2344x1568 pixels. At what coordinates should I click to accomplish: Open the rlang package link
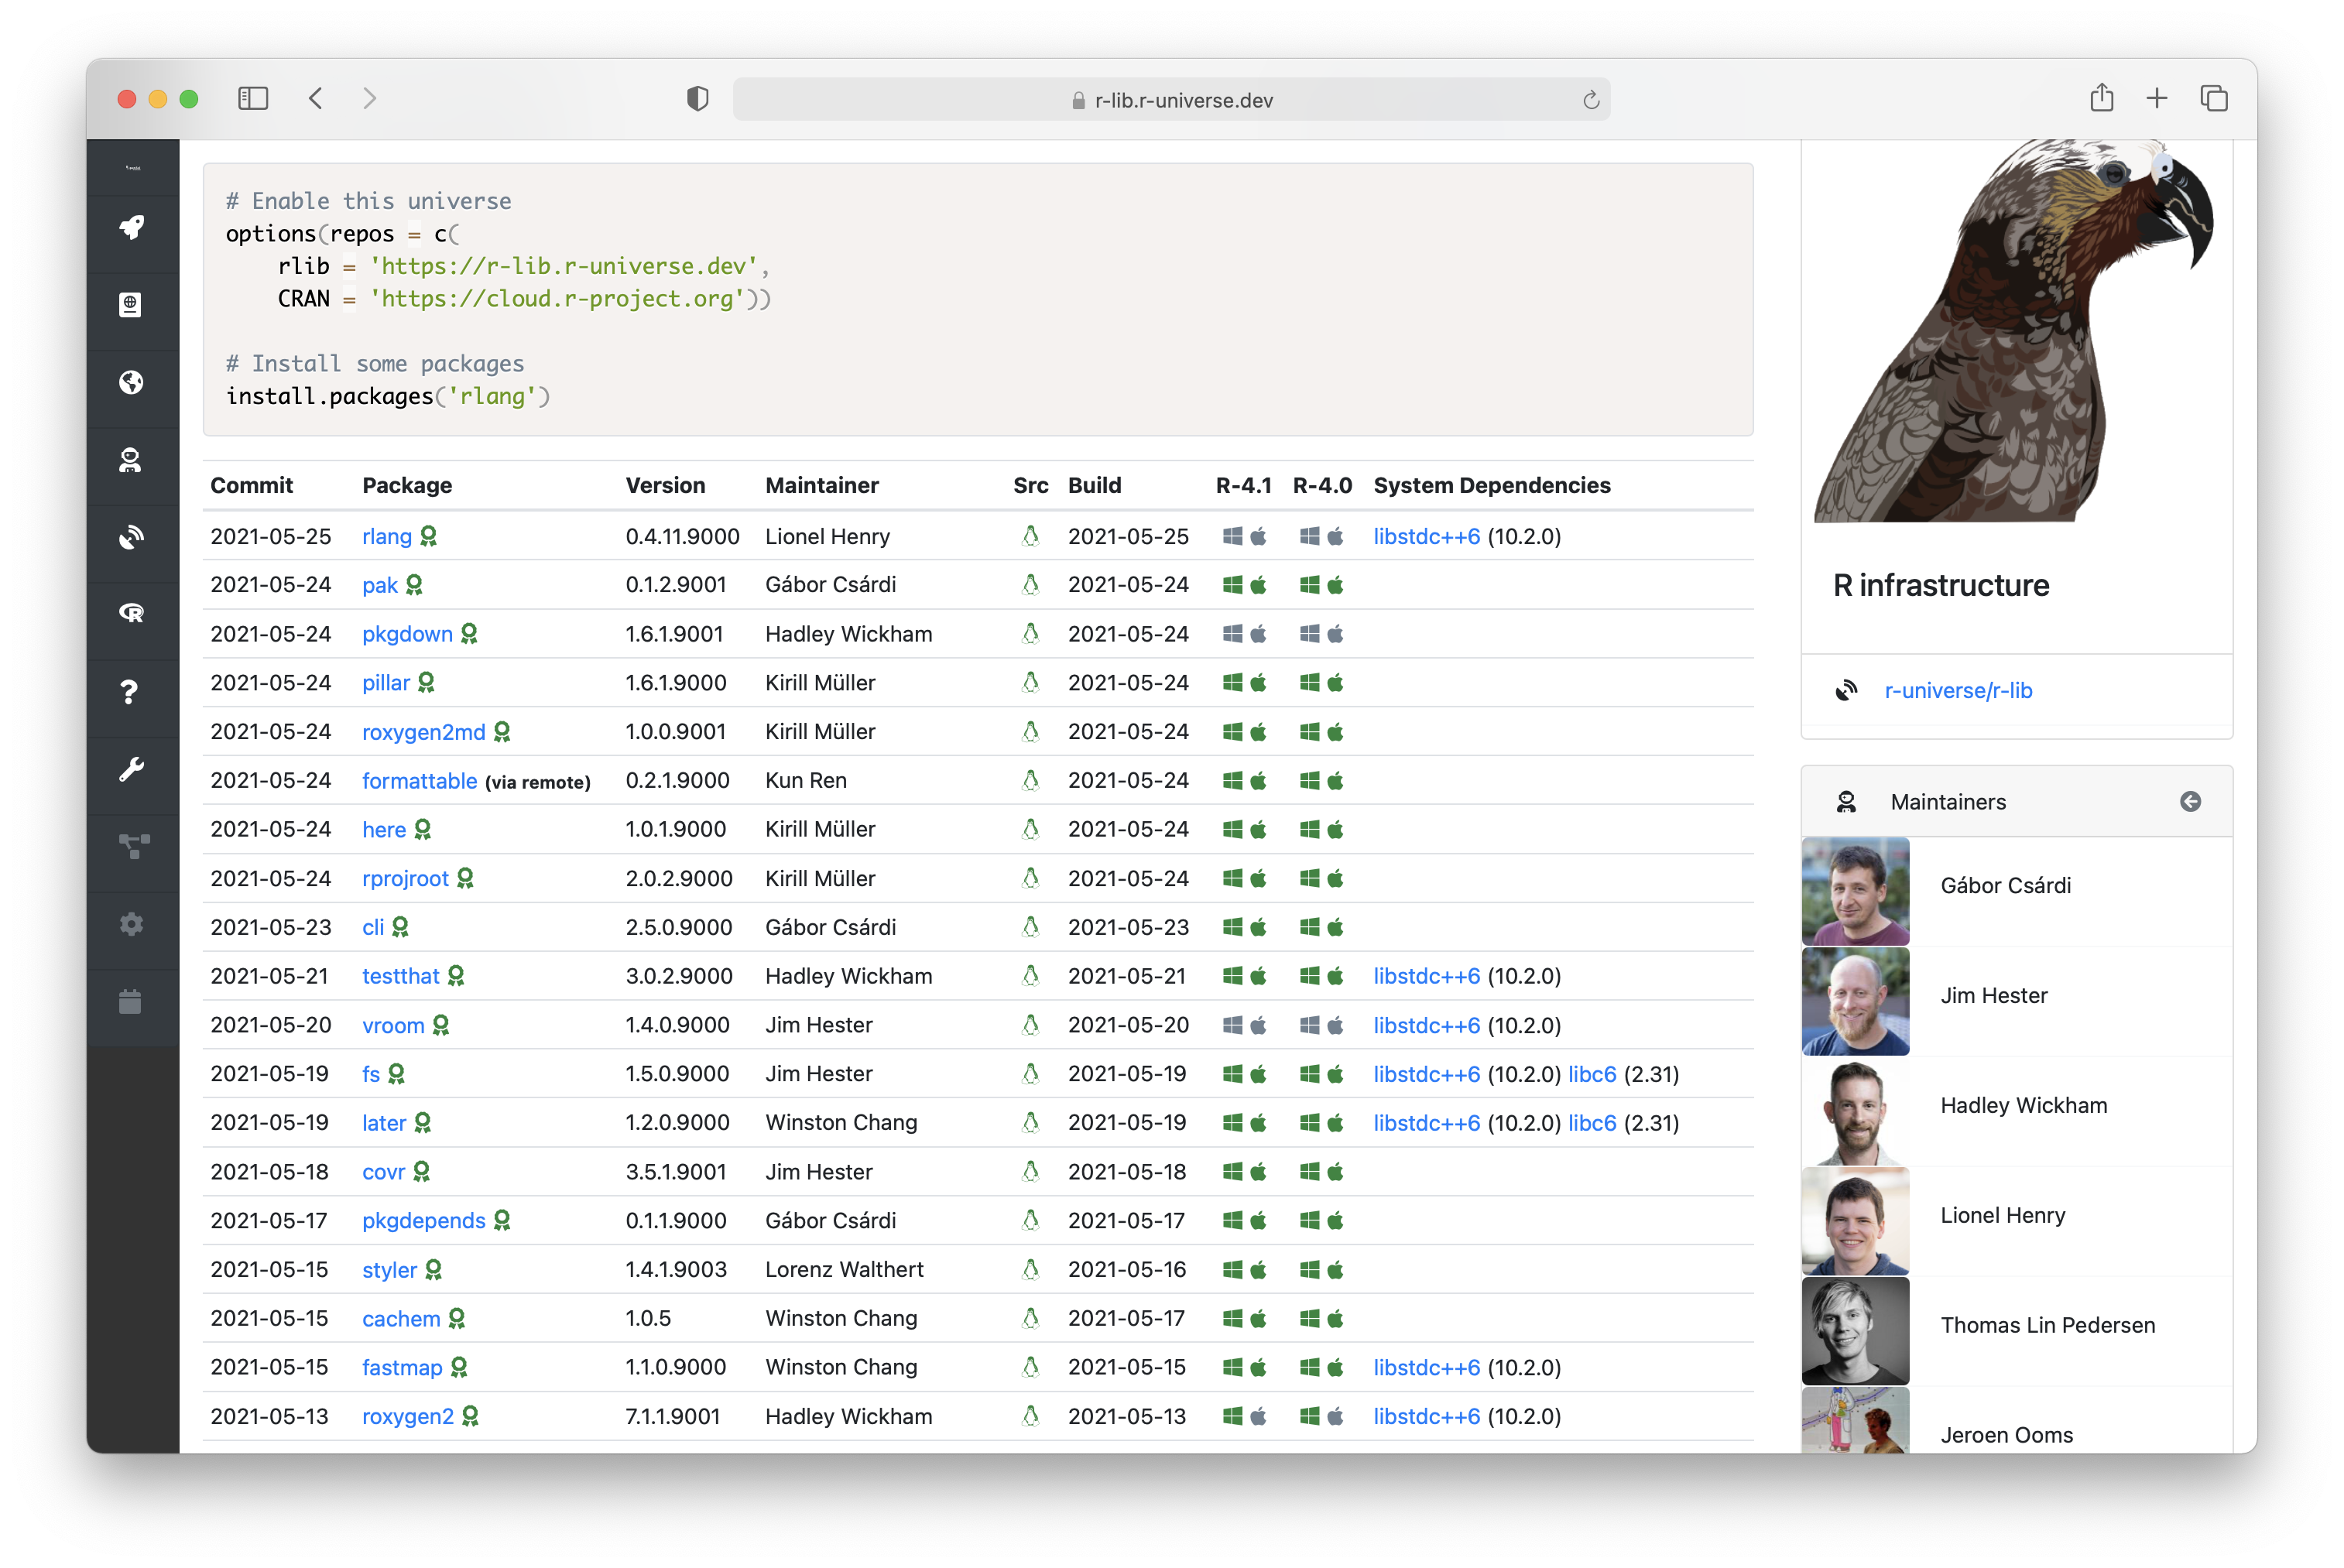(x=386, y=536)
